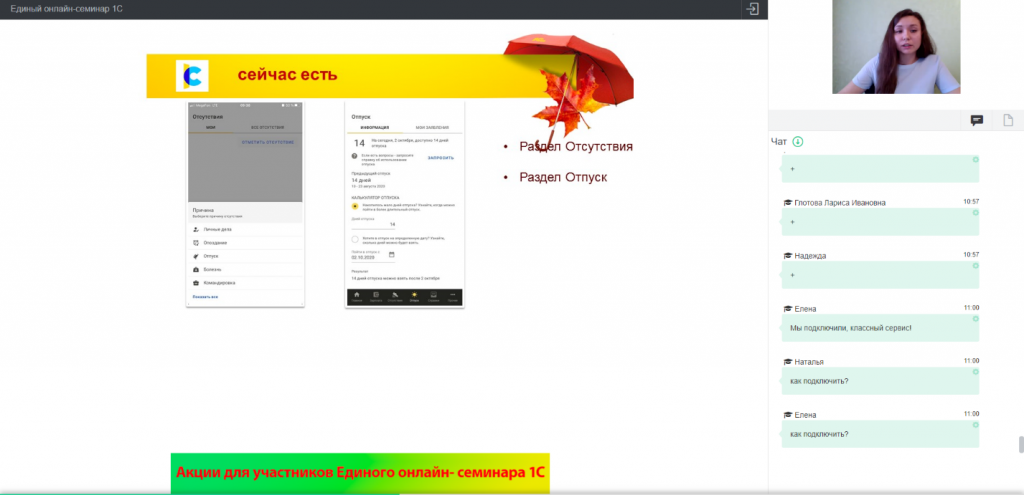
Task: Open the 'Мои заявления' tab in Отпуск
Action: tap(432, 128)
